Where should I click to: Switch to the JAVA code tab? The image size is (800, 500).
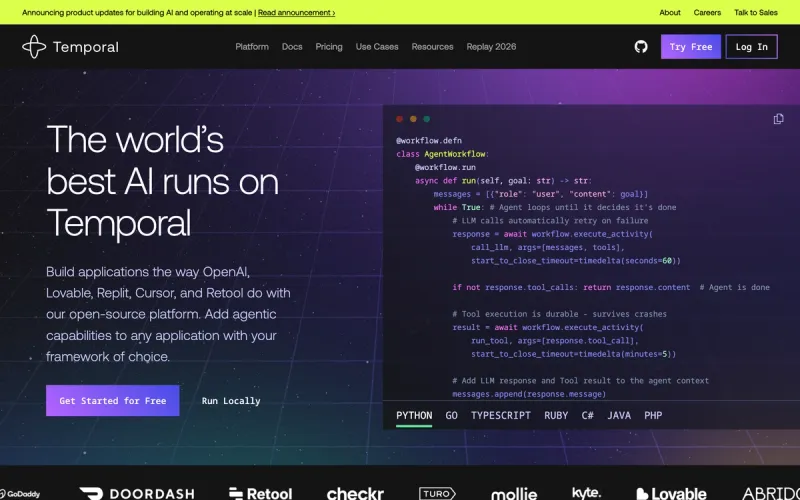(x=619, y=415)
